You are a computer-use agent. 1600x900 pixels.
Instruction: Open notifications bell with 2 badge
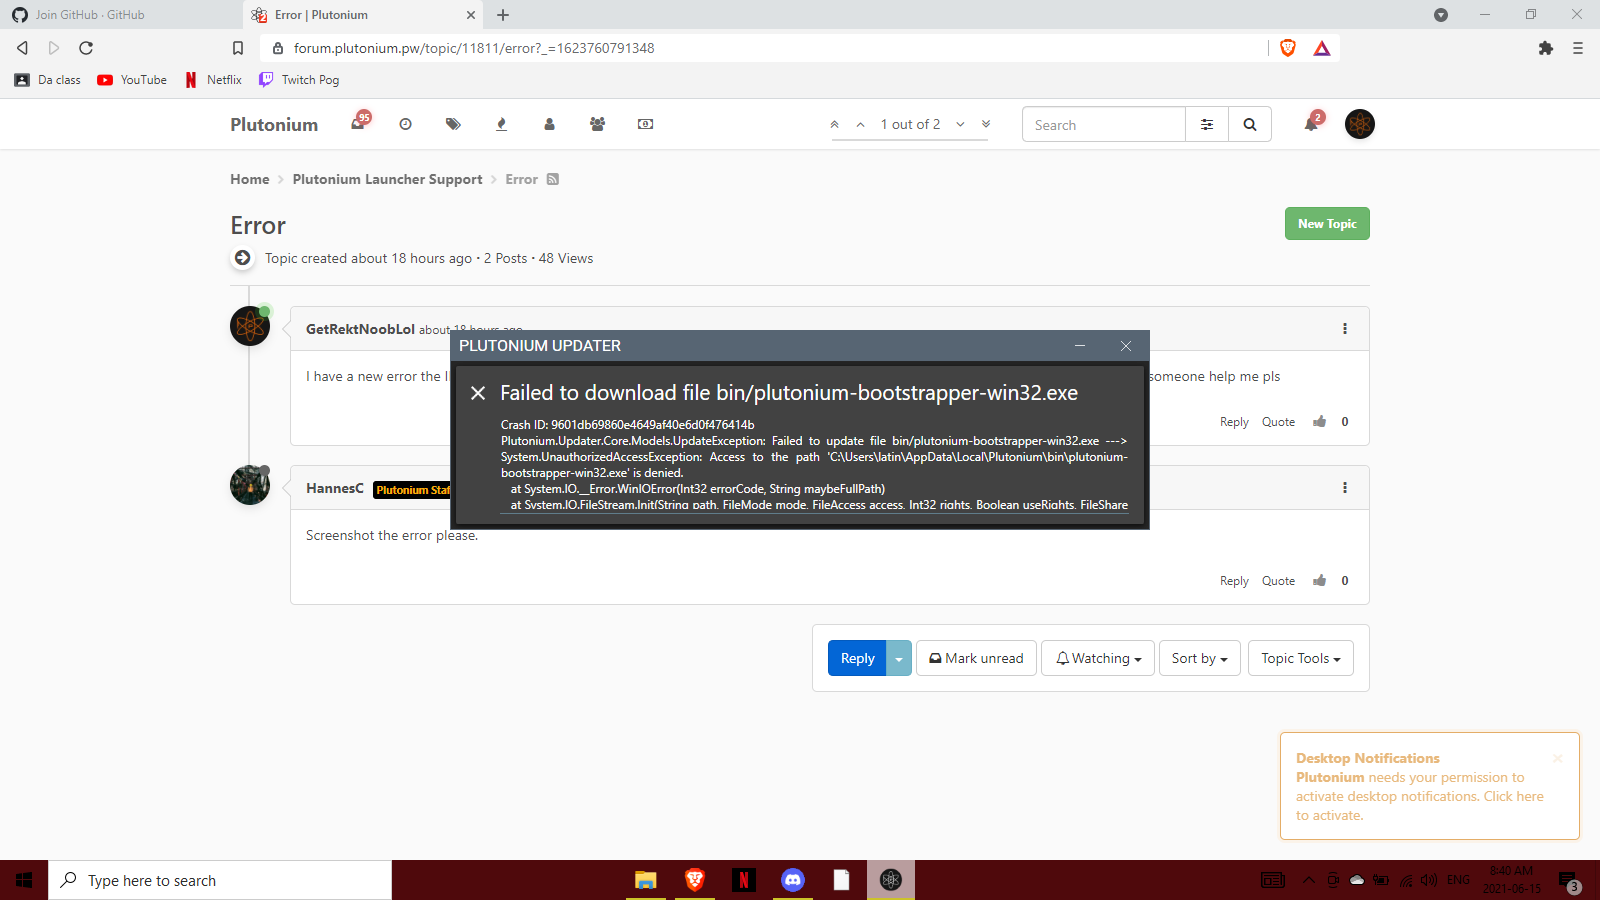click(1313, 123)
